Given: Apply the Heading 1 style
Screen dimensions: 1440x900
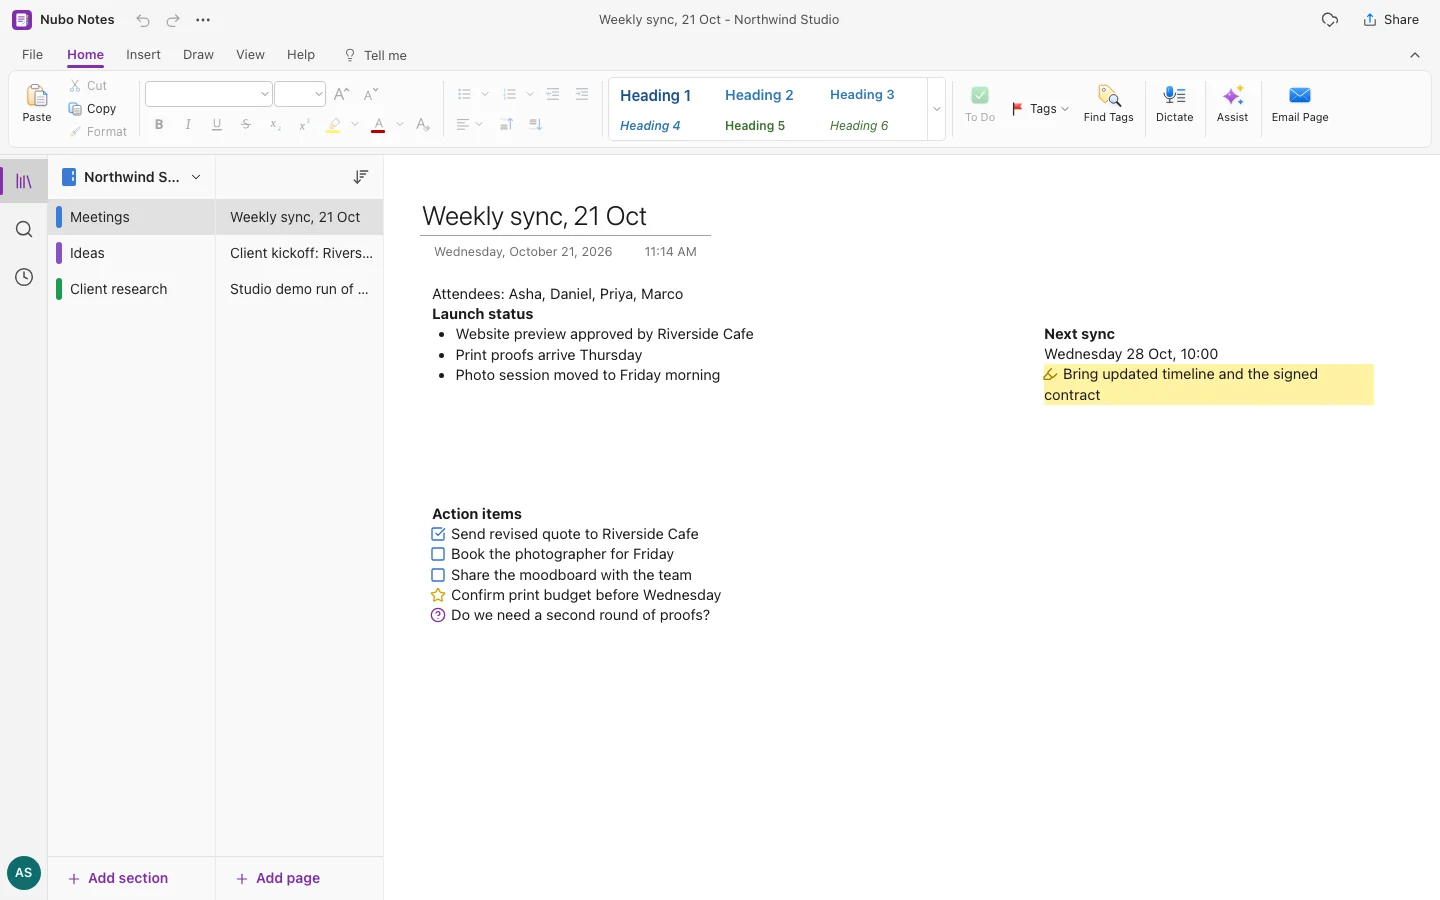Looking at the screenshot, I should tap(656, 95).
